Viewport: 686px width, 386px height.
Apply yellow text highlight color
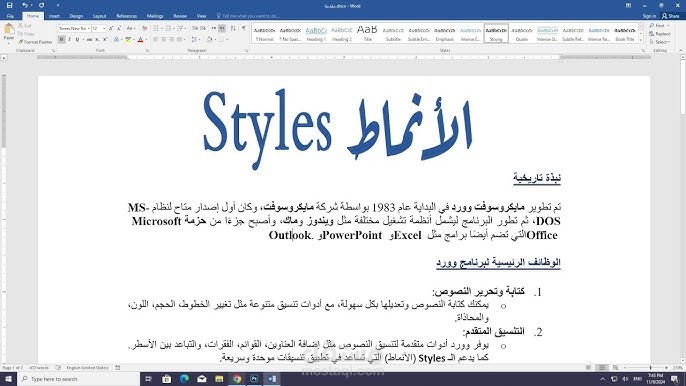pyautogui.click(x=128, y=40)
